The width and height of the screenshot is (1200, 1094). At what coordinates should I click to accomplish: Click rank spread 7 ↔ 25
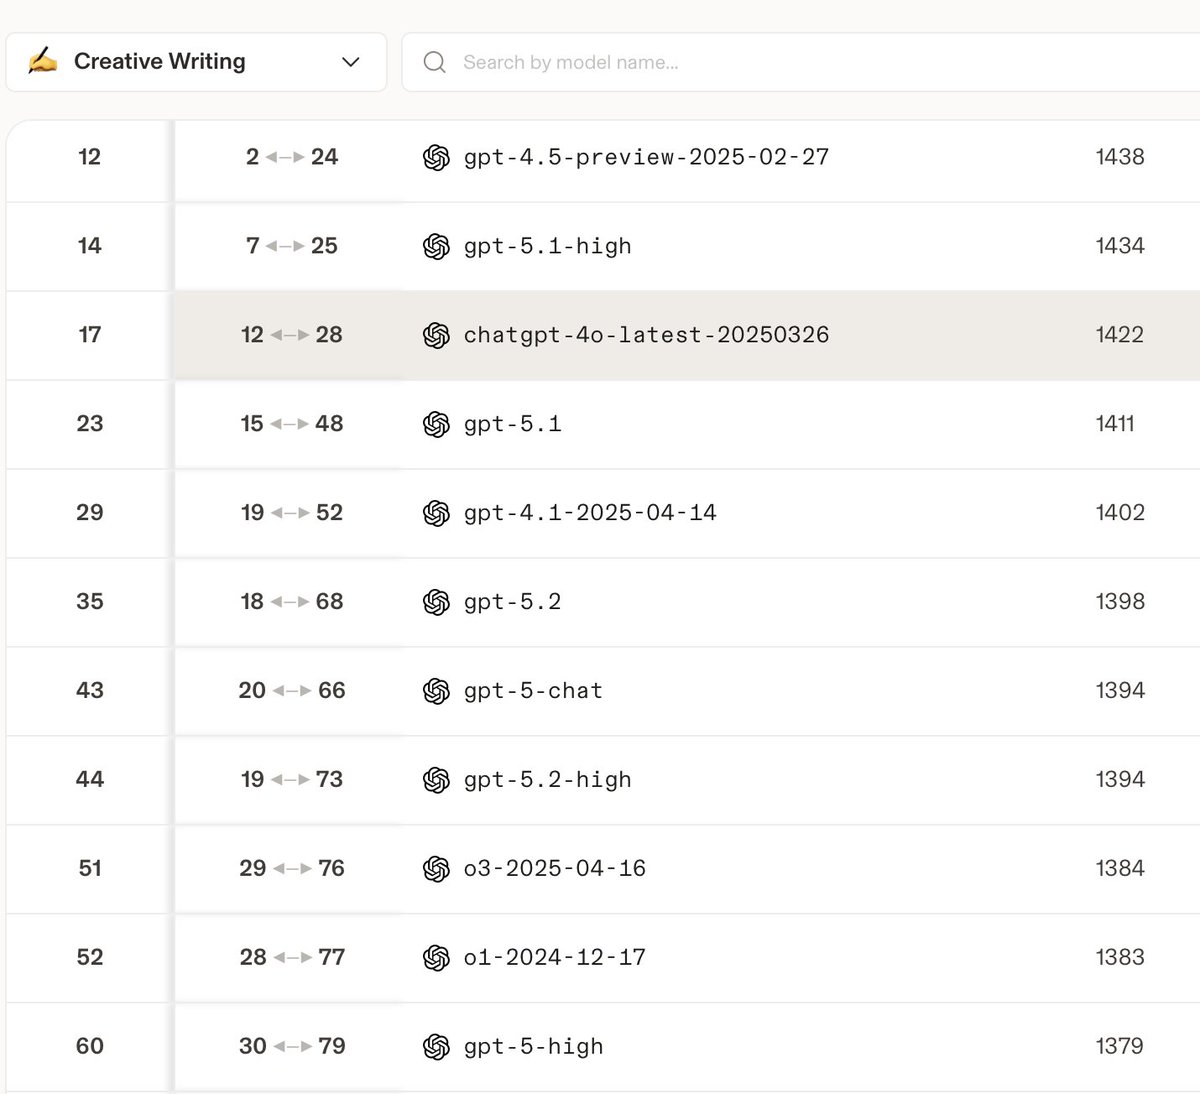[x=292, y=246]
